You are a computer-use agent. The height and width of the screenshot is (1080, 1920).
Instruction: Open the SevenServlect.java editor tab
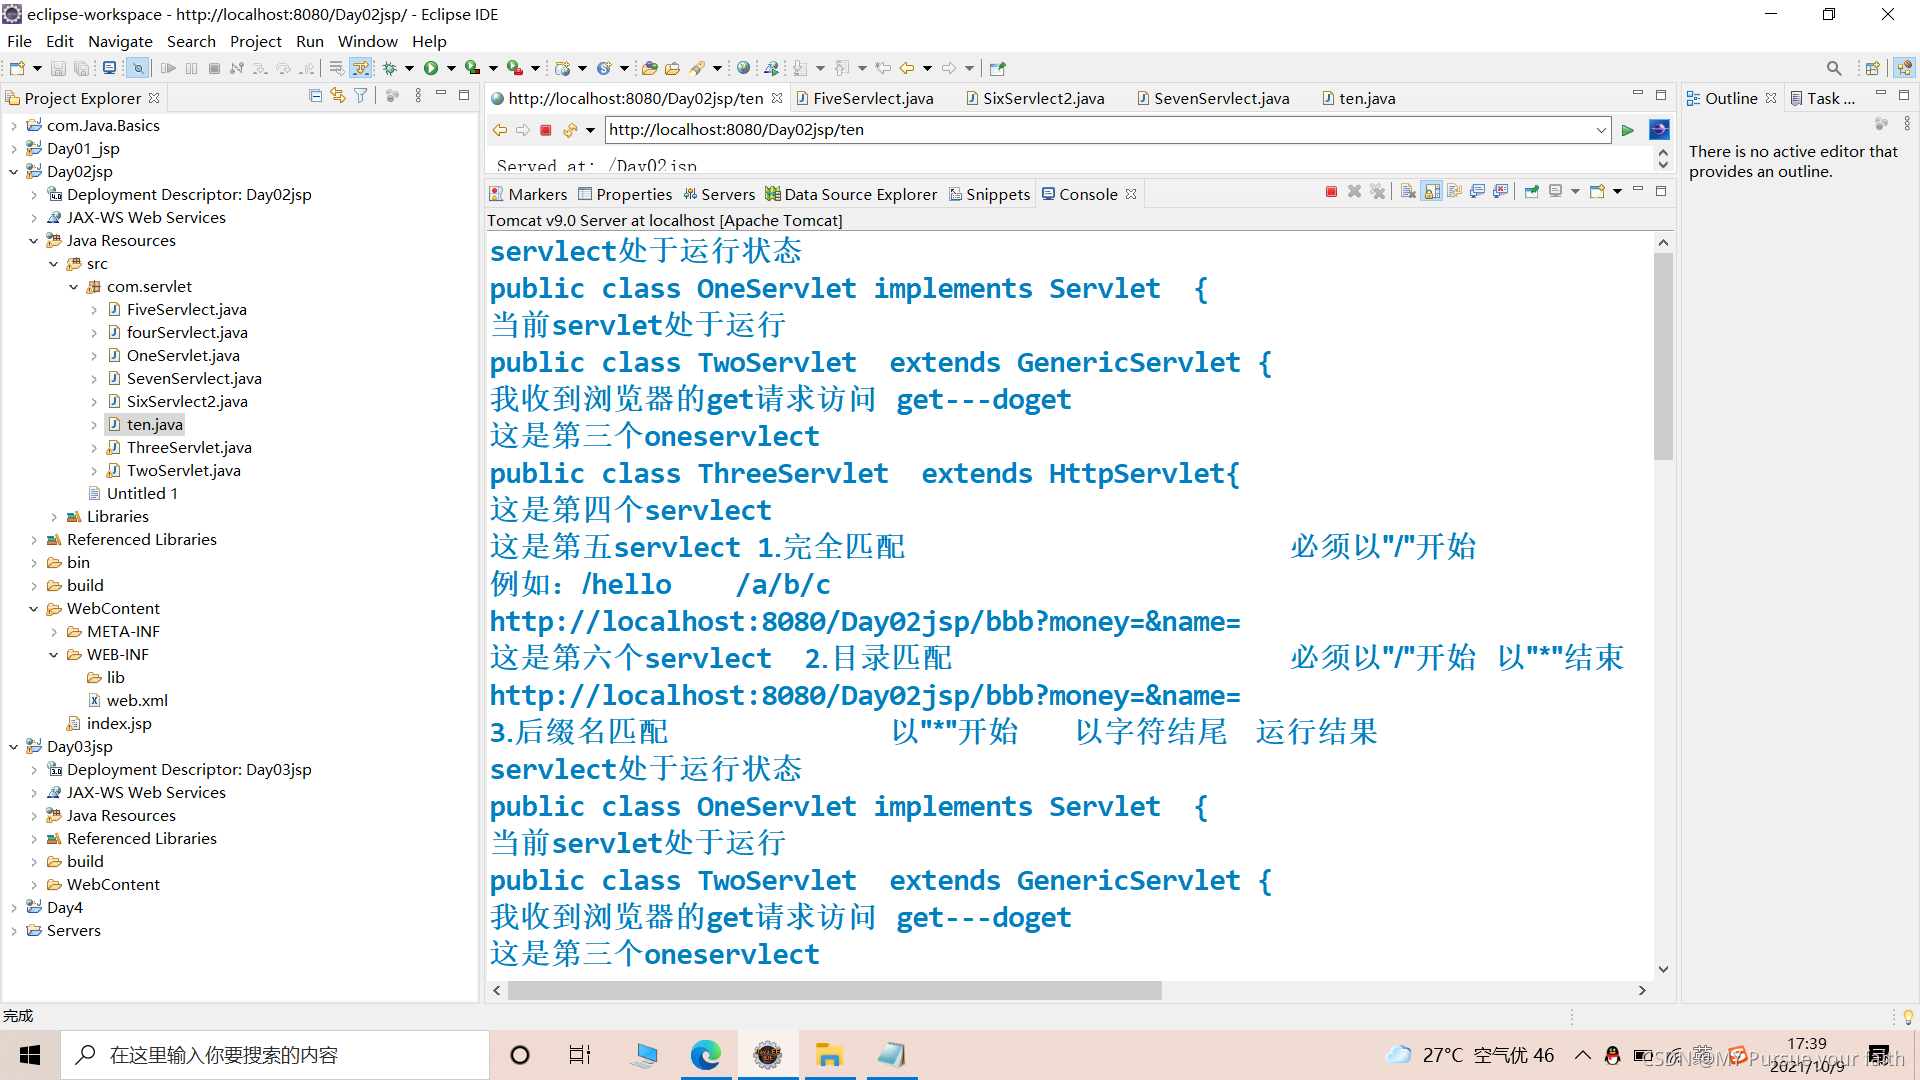tap(1221, 98)
